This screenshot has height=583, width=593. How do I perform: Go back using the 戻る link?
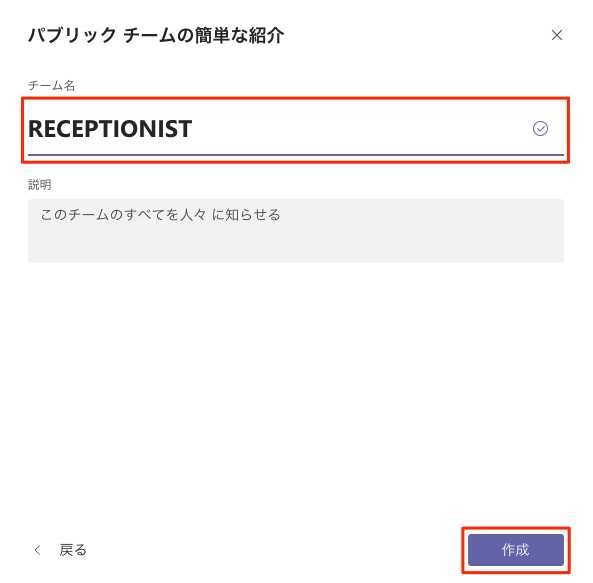pyautogui.click(x=73, y=550)
